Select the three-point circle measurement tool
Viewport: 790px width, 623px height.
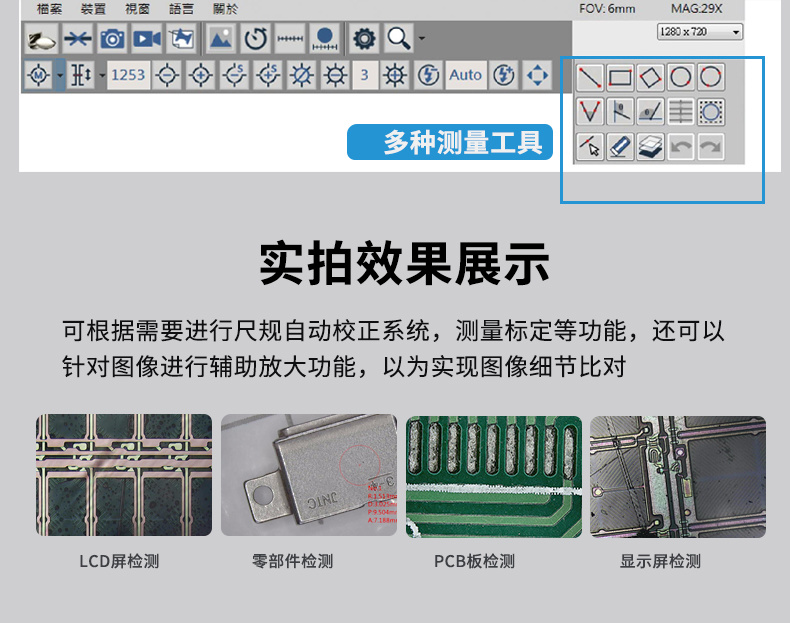click(711, 77)
